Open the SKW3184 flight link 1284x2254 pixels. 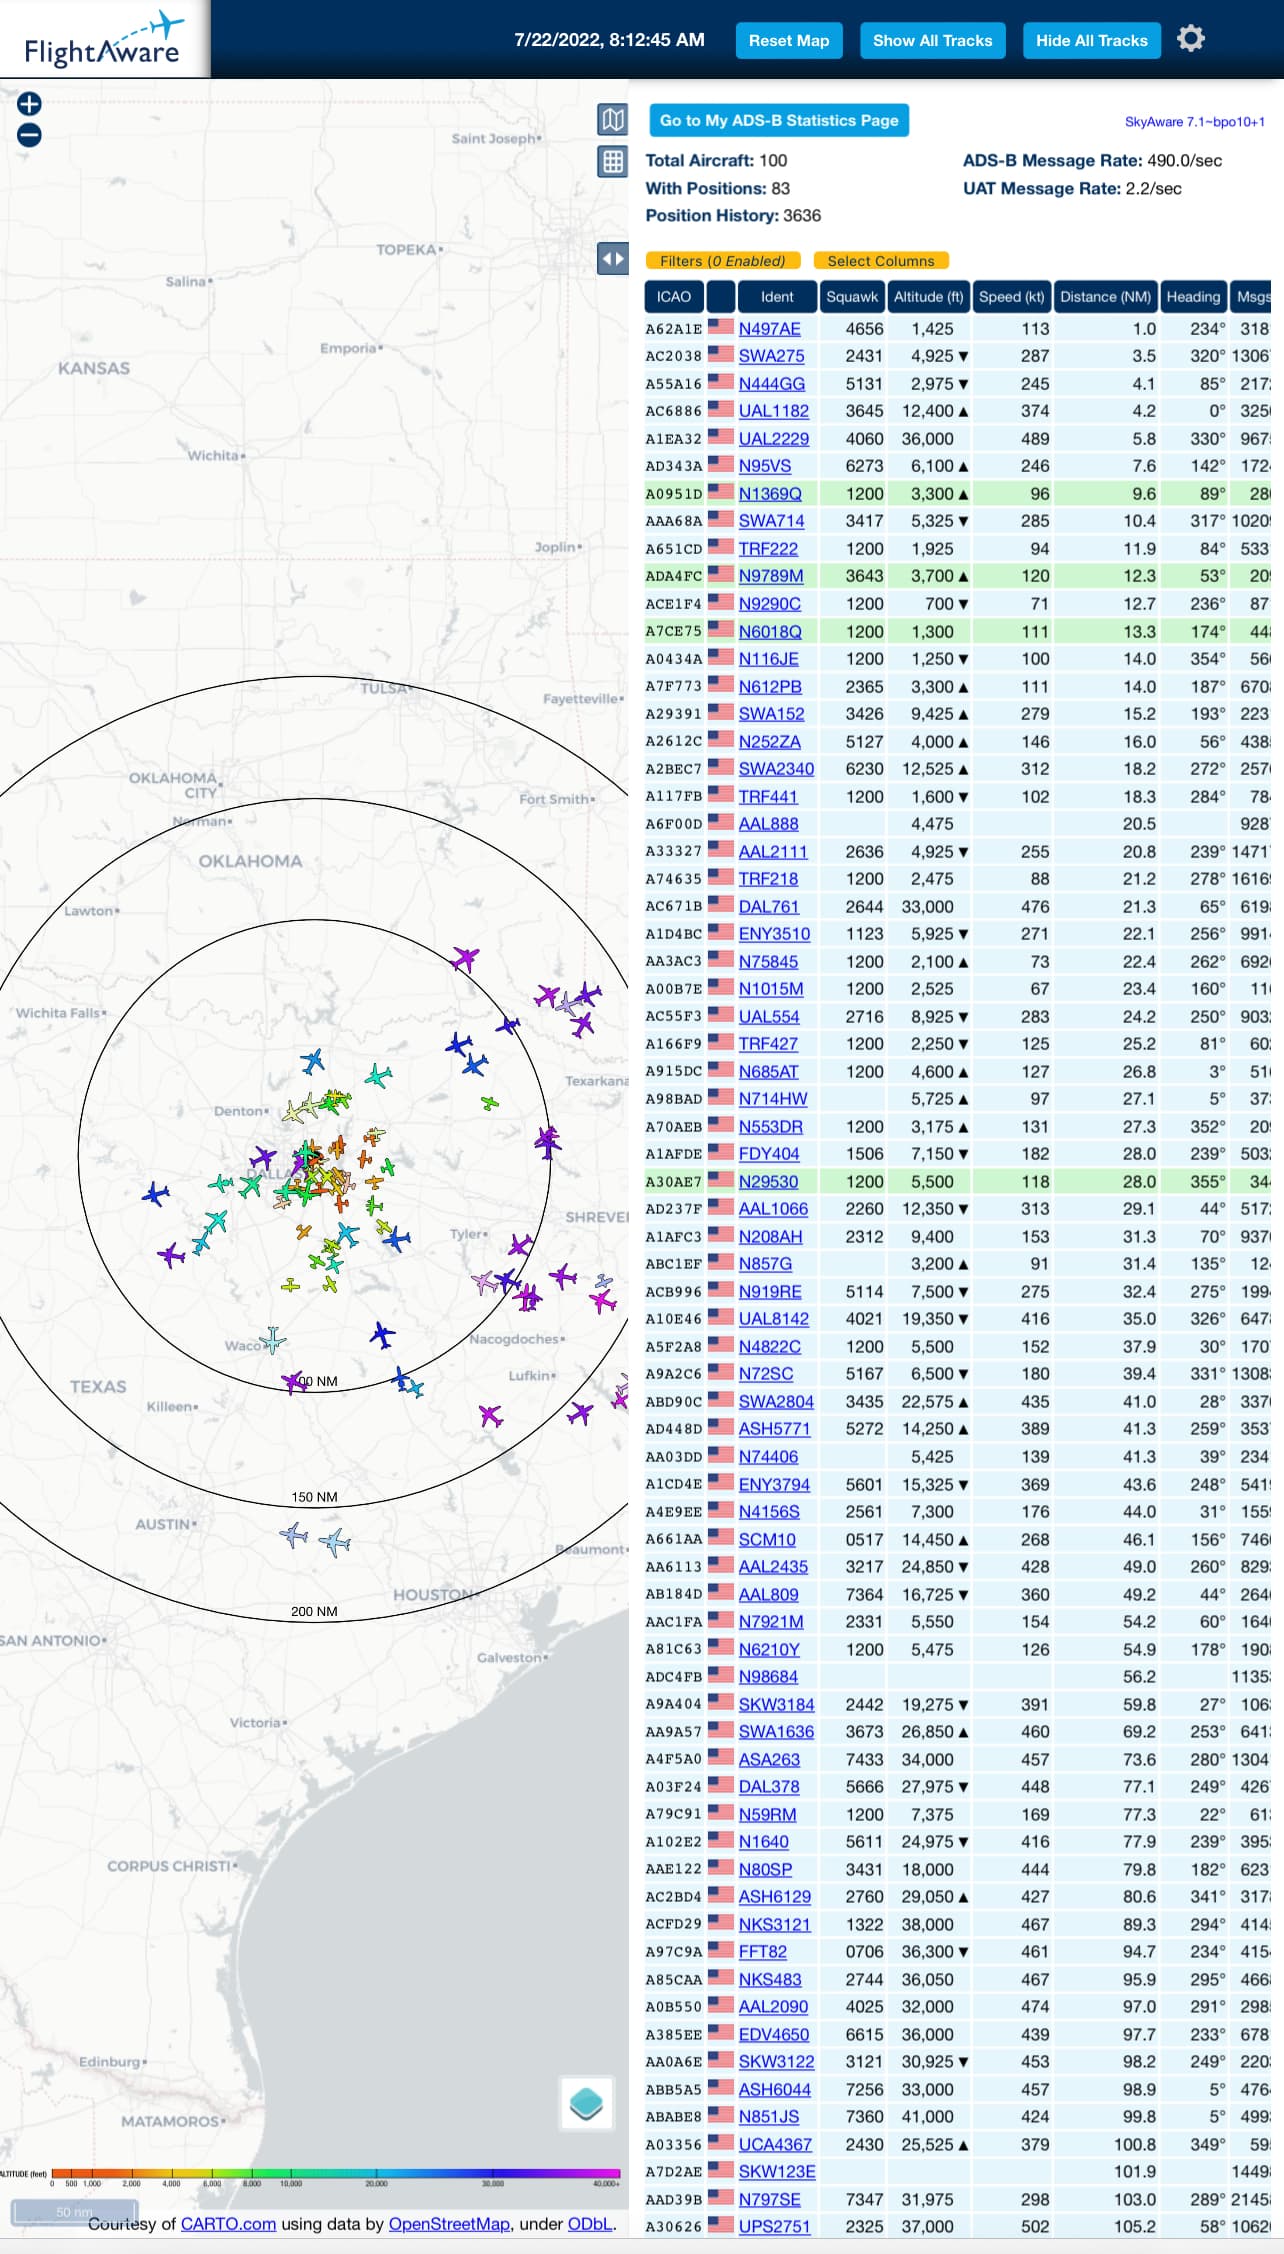coord(776,1705)
